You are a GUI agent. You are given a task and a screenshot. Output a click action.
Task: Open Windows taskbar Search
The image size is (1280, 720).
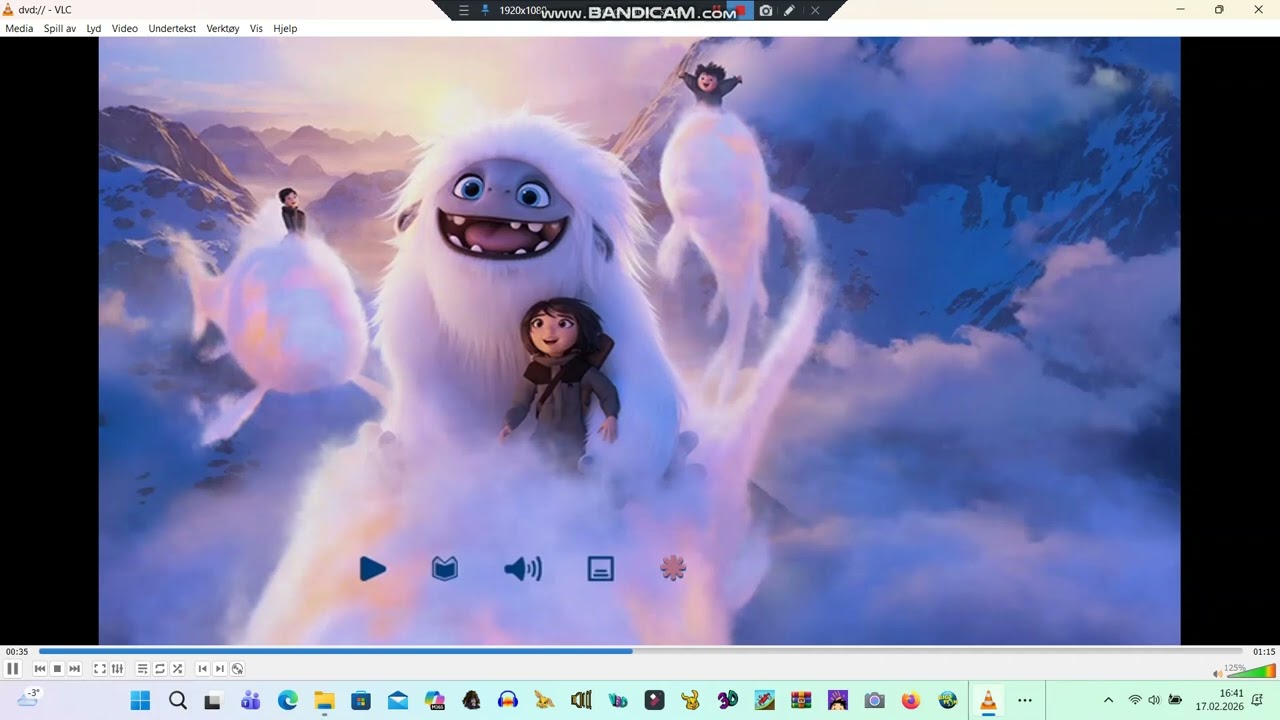point(177,700)
